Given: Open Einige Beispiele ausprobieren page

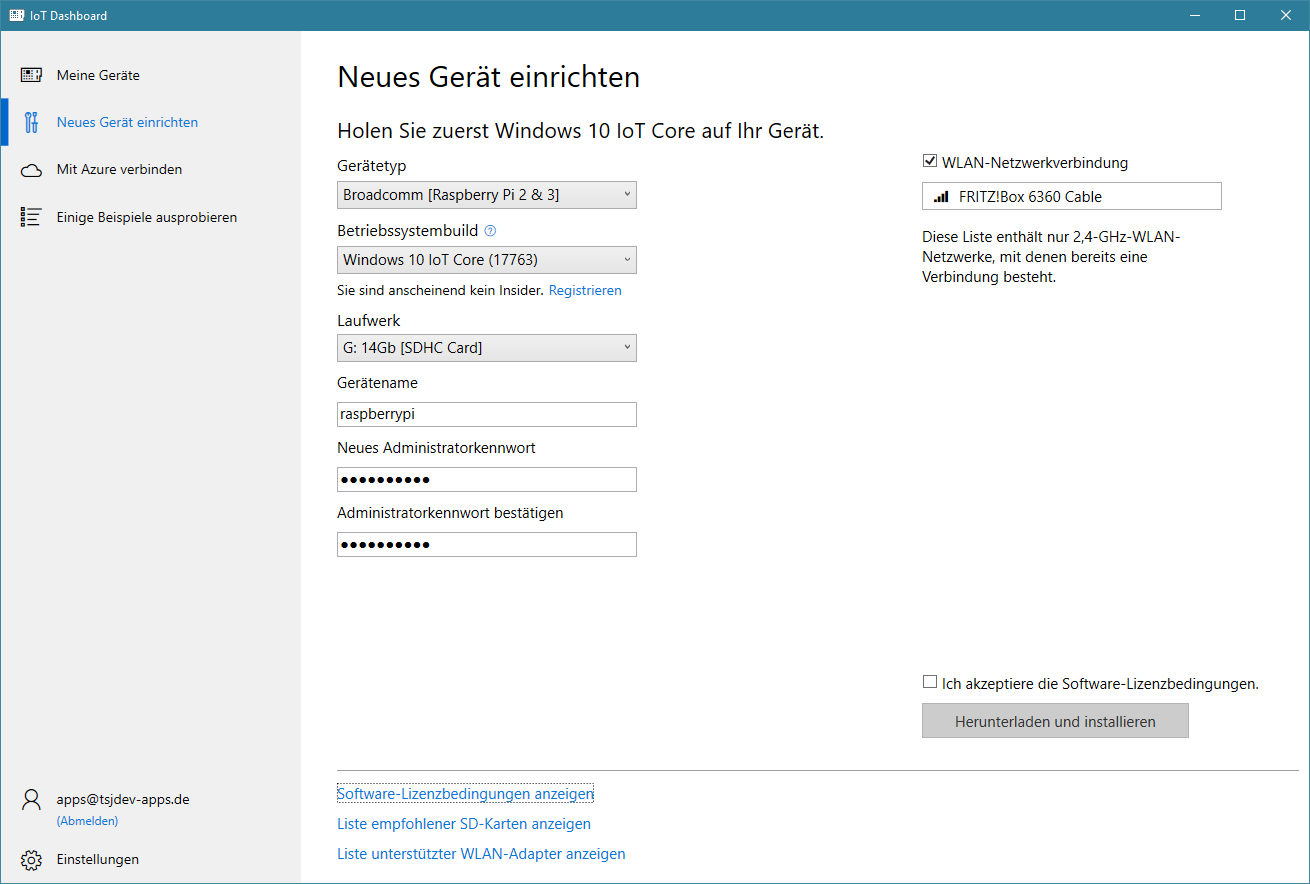Looking at the screenshot, I should click(x=146, y=217).
